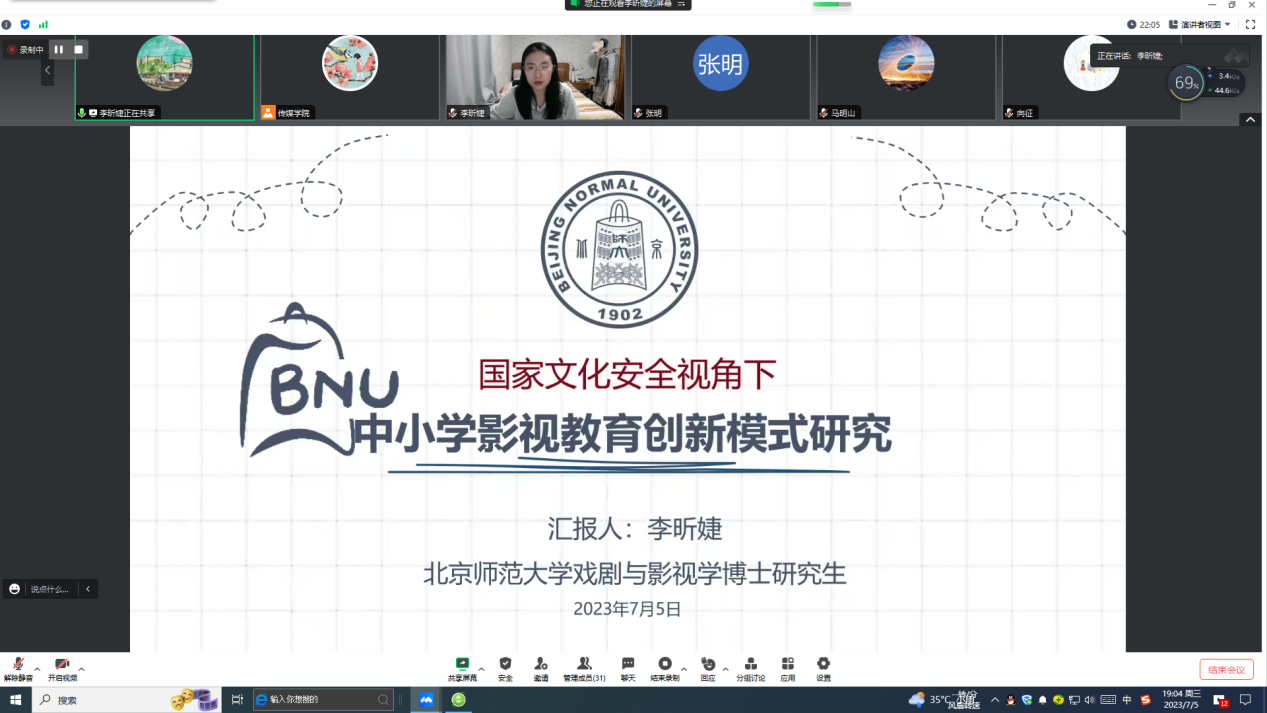Click slide title 国家文化安全视角下
The image size is (1267, 713).
[627, 374]
